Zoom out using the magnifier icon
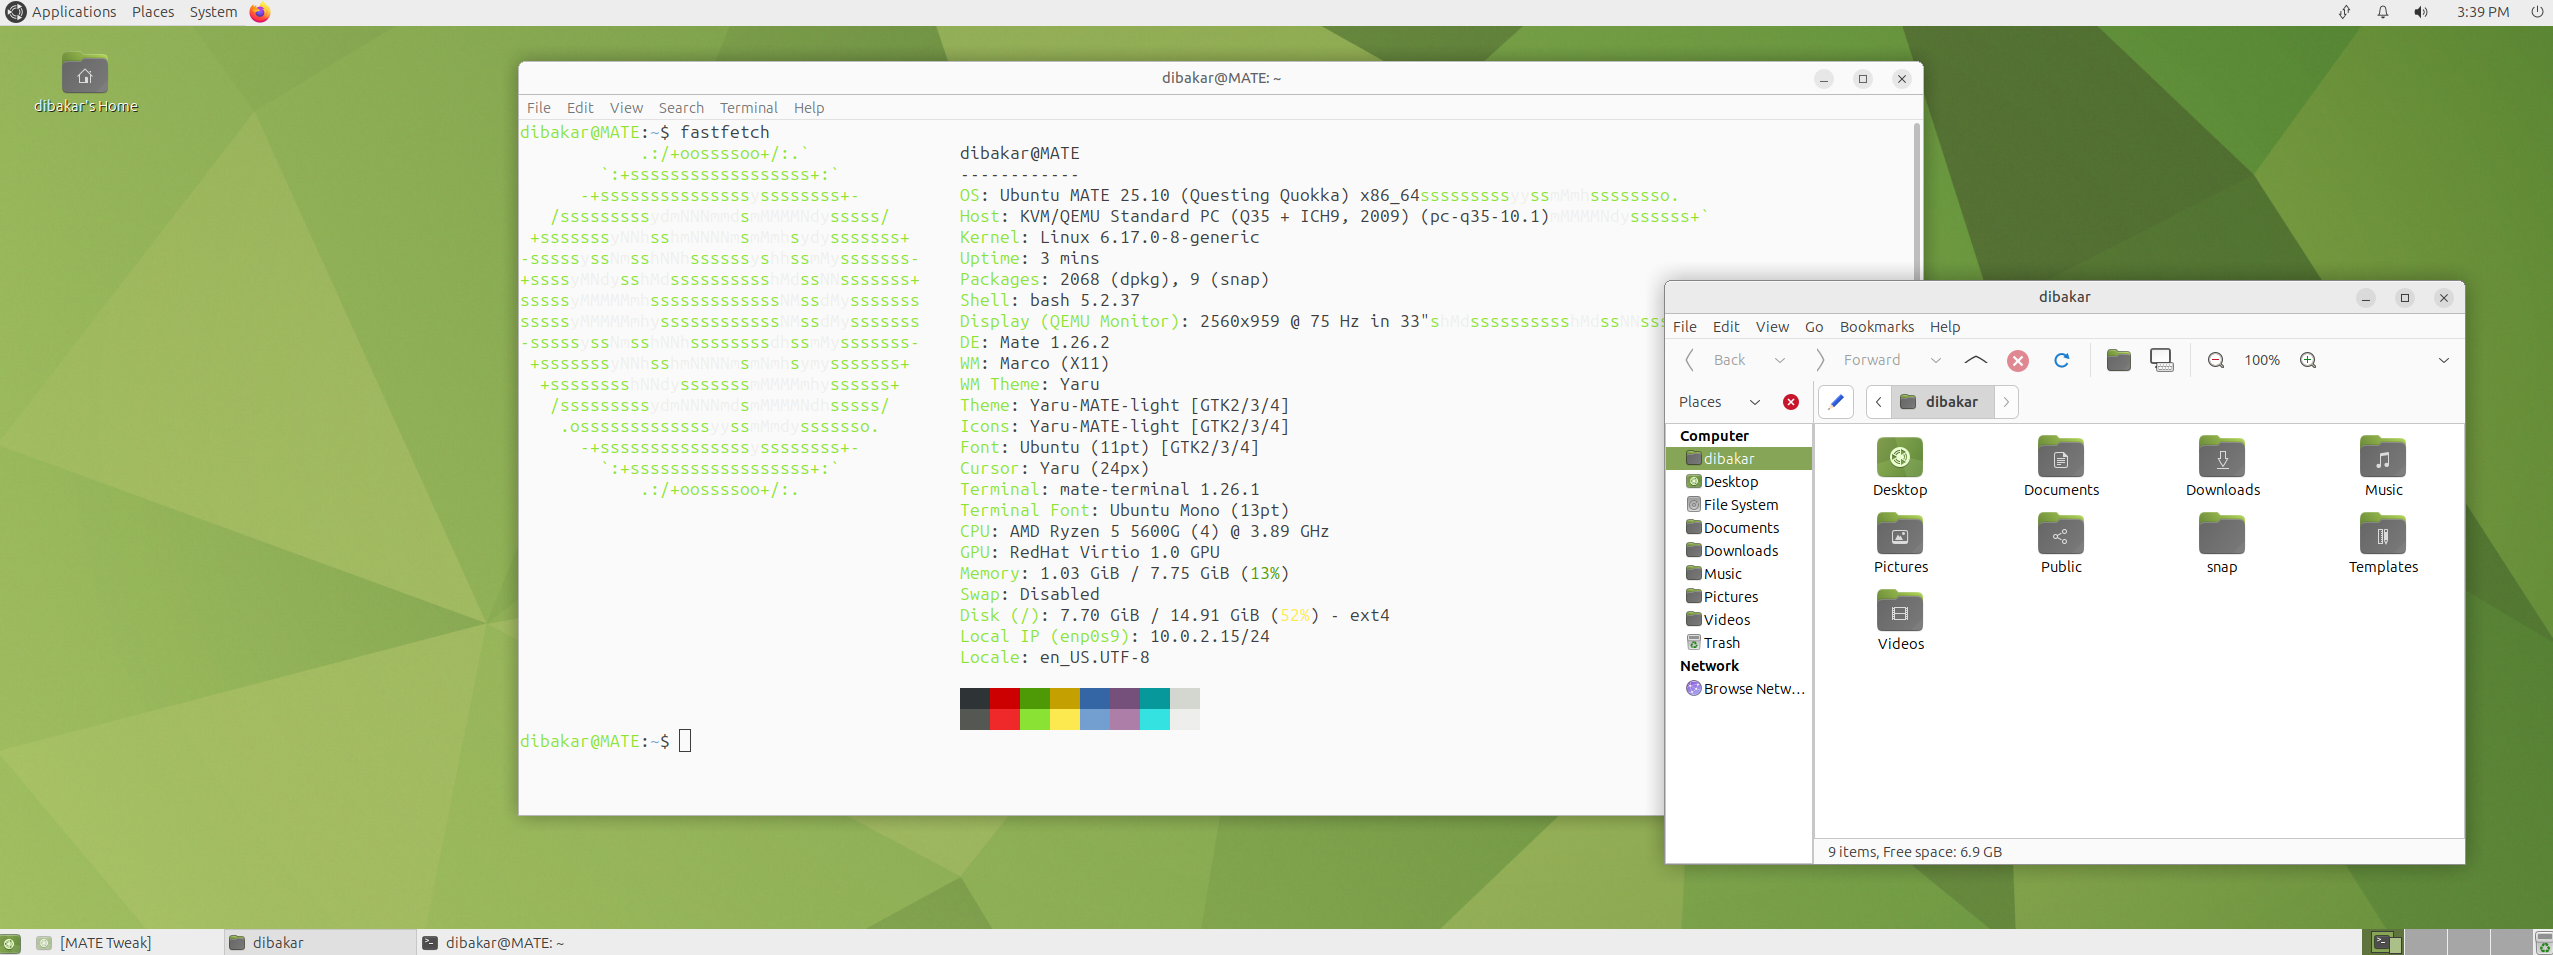The width and height of the screenshot is (2553, 955). point(2216,360)
